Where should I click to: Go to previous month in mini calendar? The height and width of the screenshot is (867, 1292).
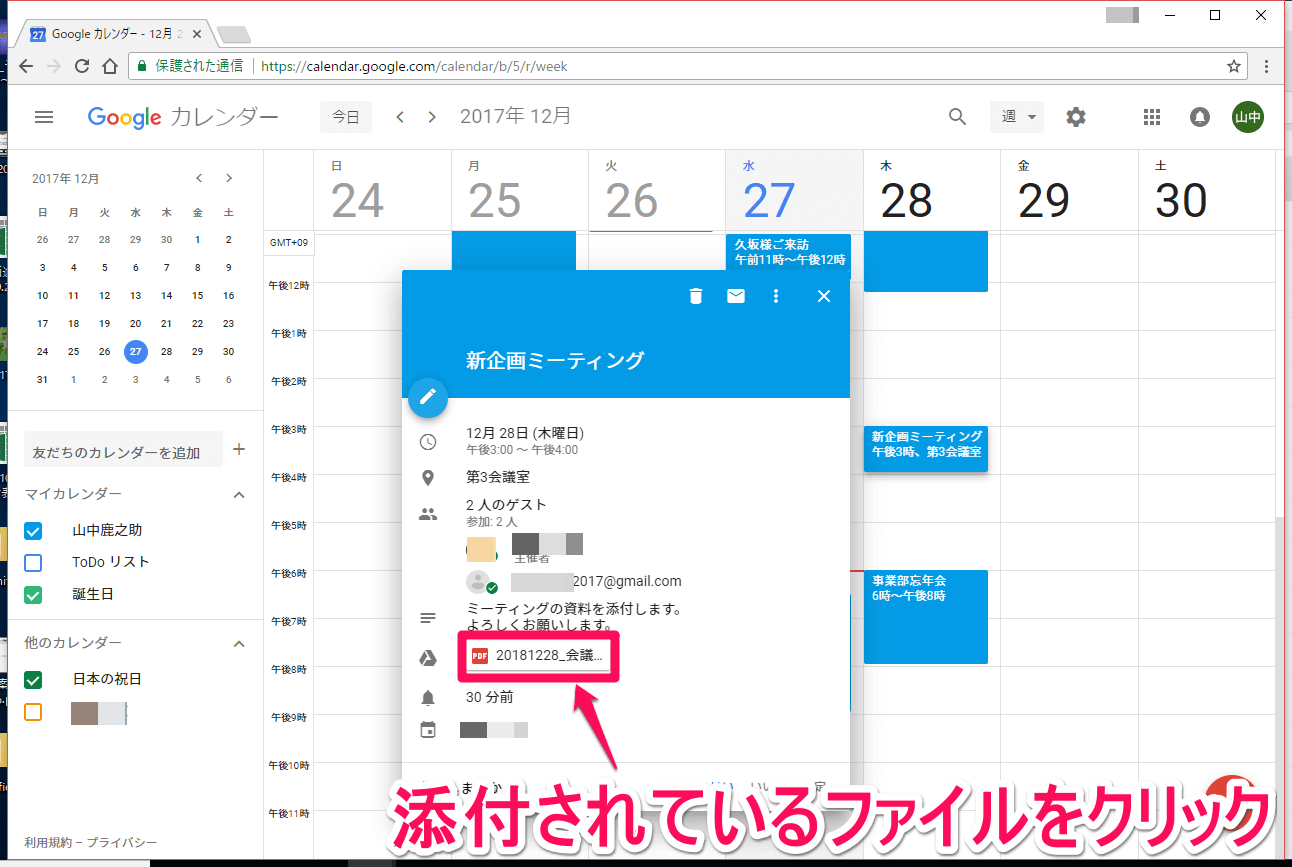(199, 178)
